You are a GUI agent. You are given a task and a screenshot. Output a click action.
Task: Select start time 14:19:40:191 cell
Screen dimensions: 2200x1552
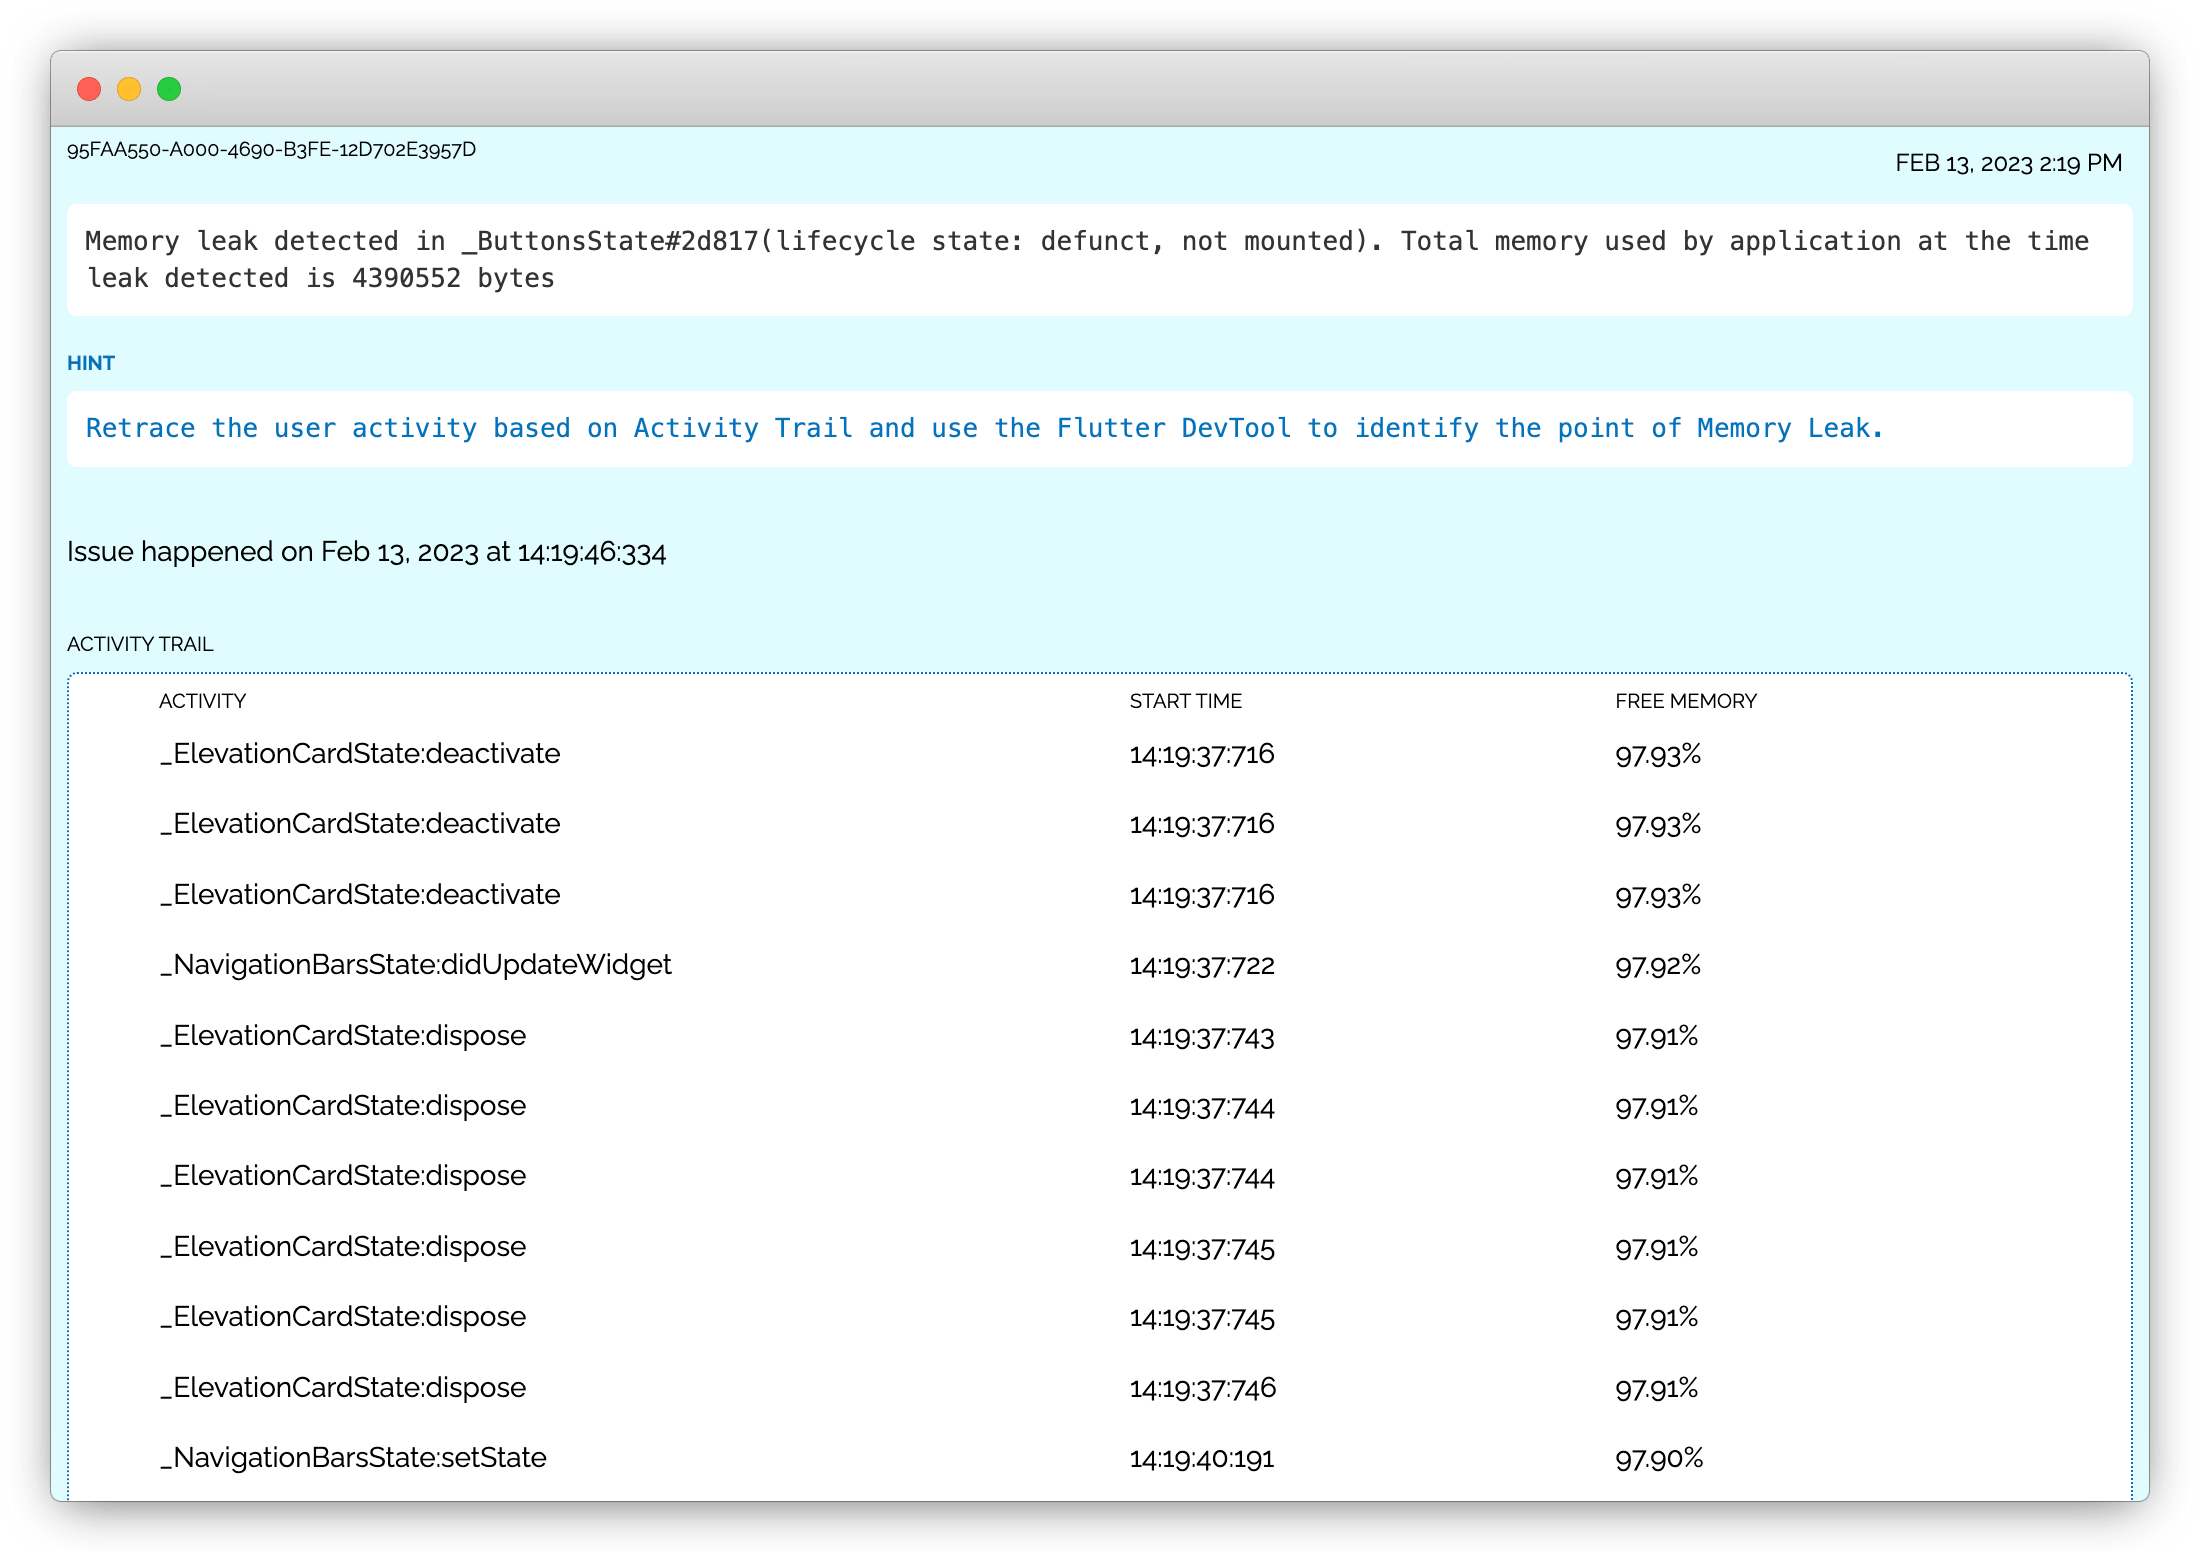click(1202, 1459)
